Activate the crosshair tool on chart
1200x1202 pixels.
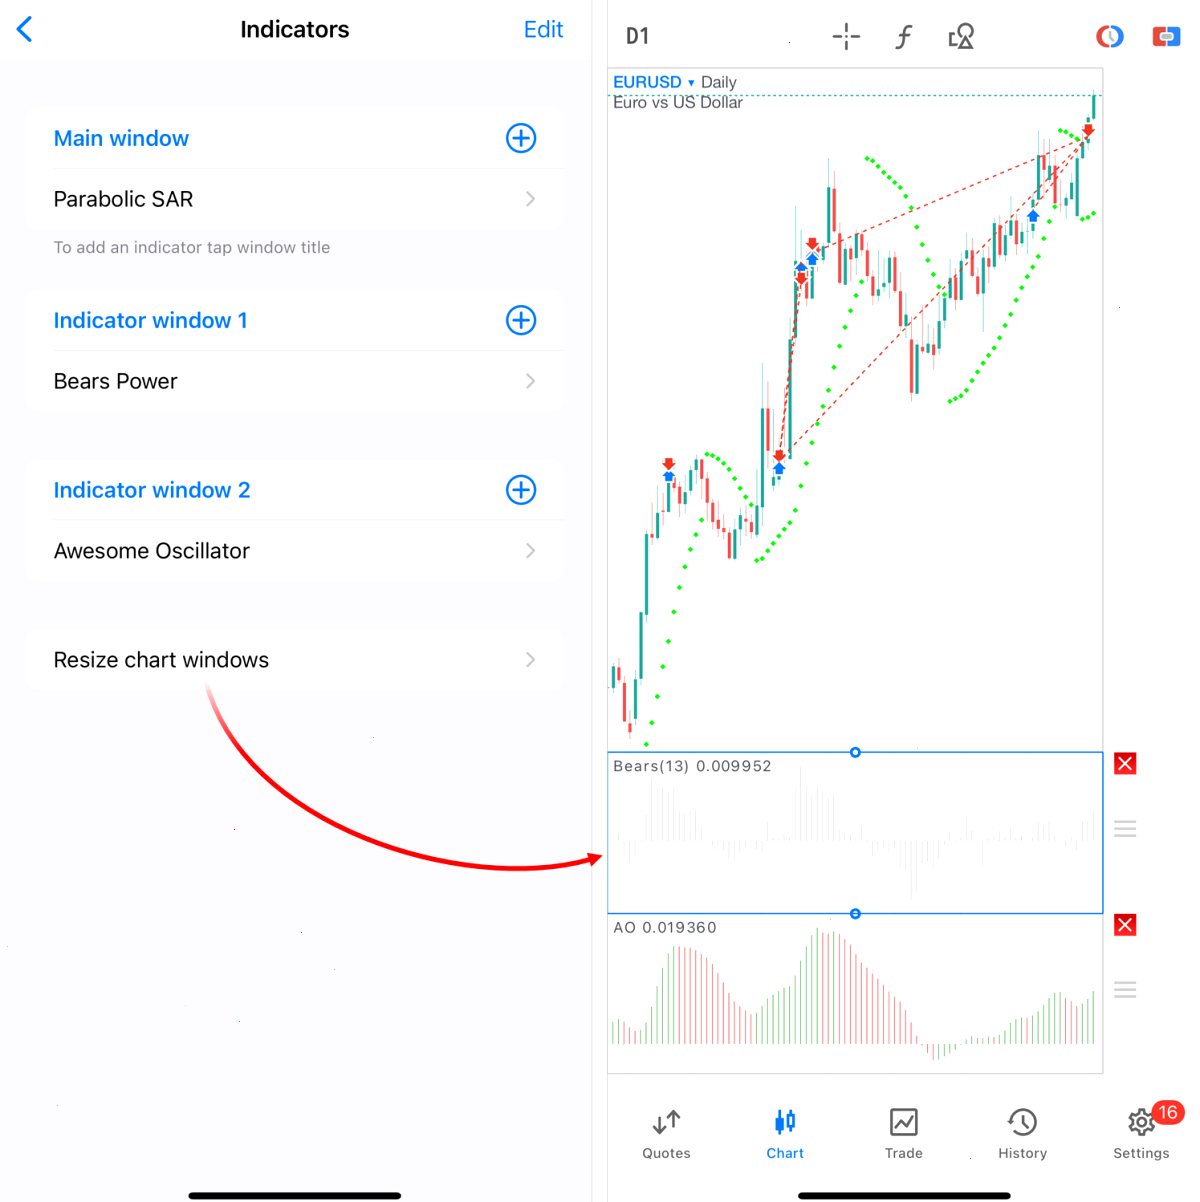click(846, 37)
